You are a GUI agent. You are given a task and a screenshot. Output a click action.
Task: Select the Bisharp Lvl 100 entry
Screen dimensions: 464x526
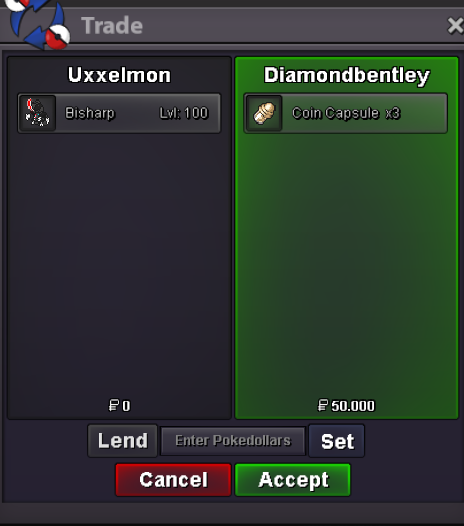(119, 113)
